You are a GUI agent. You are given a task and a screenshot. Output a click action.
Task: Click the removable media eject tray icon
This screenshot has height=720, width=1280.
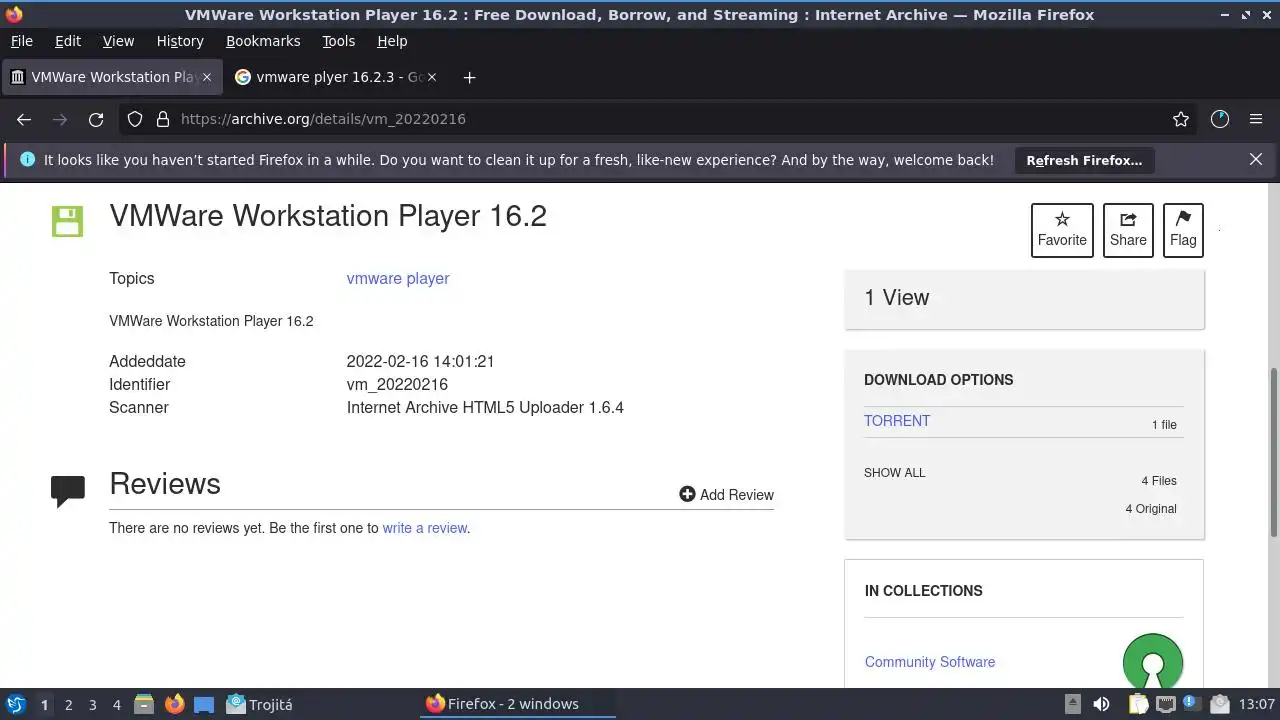coord(1072,704)
